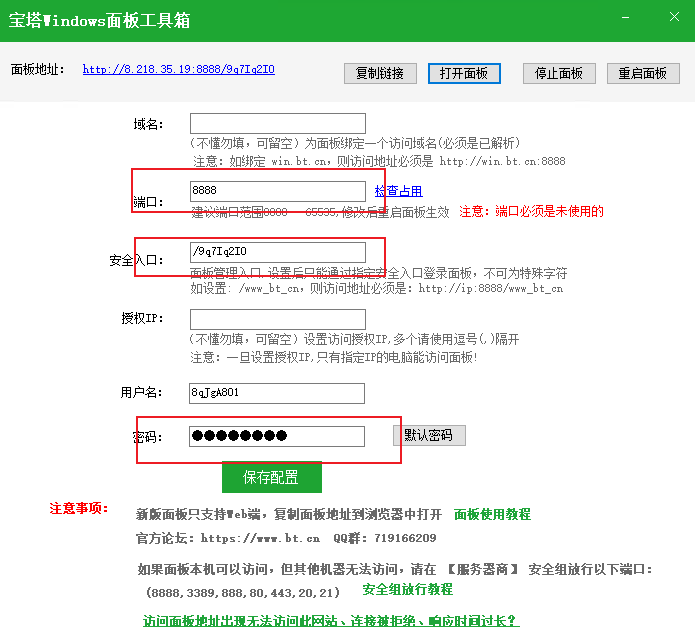Focus the 授权IP input field

pyautogui.click(x=278, y=319)
